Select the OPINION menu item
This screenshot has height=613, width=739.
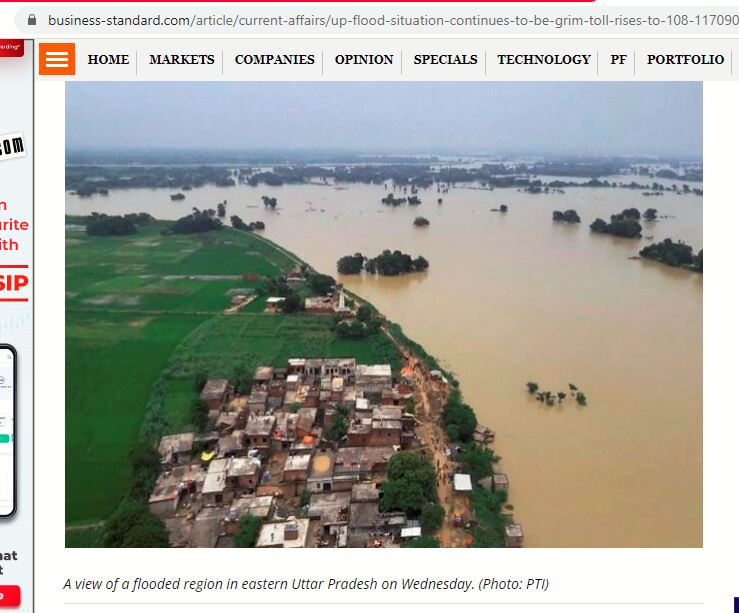364,59
